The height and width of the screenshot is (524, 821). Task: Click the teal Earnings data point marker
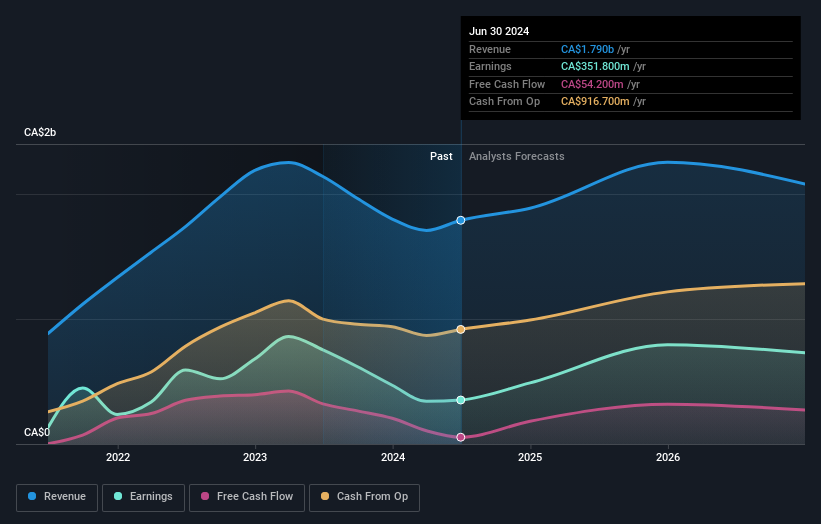click(x=461, y=400)
